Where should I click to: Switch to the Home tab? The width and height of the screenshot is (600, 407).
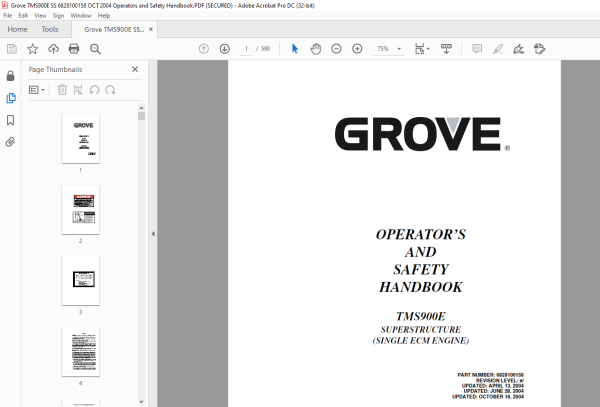[x=17, y=29]
